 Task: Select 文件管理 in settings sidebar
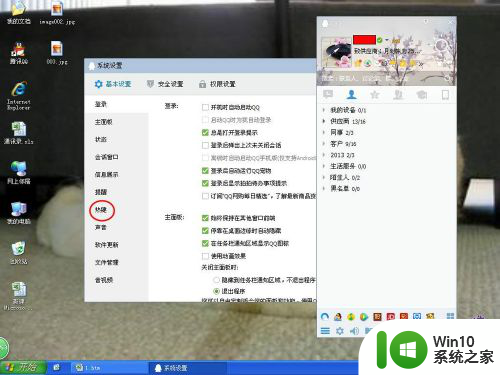click(106, 262)
